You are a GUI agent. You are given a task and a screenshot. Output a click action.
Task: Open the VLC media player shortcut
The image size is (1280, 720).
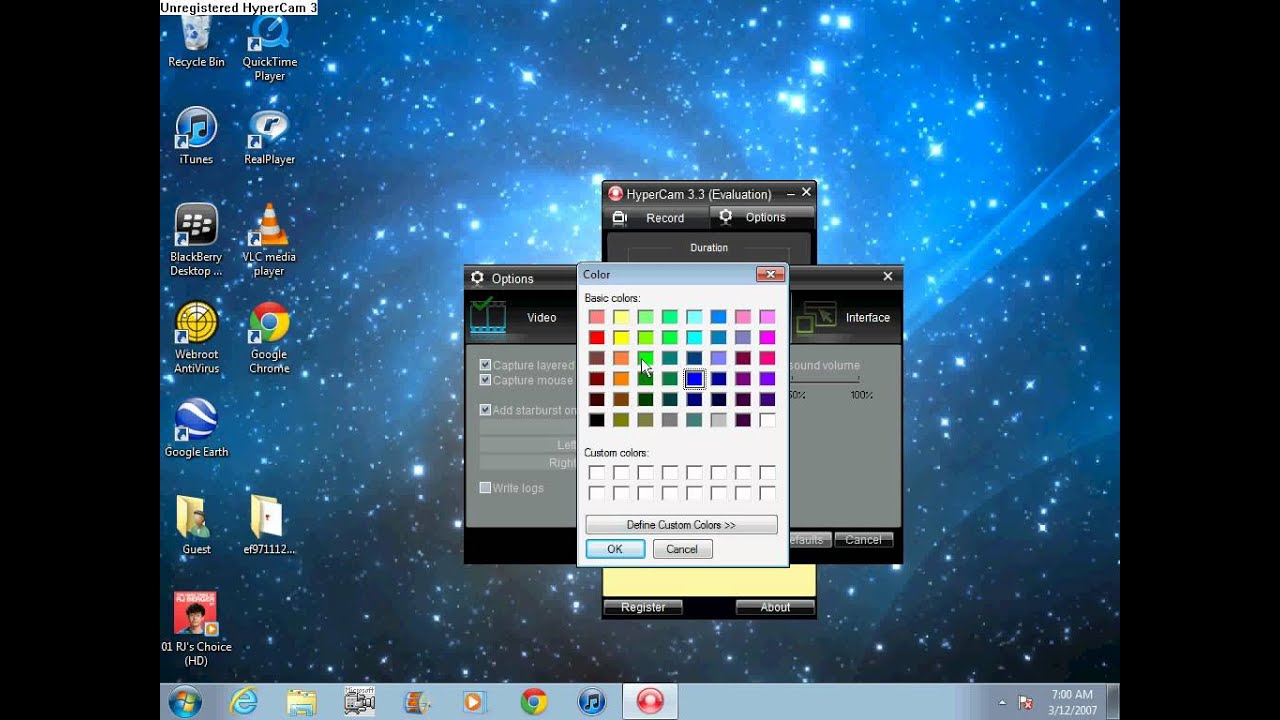pyautogui.click(x=269, y=232)
